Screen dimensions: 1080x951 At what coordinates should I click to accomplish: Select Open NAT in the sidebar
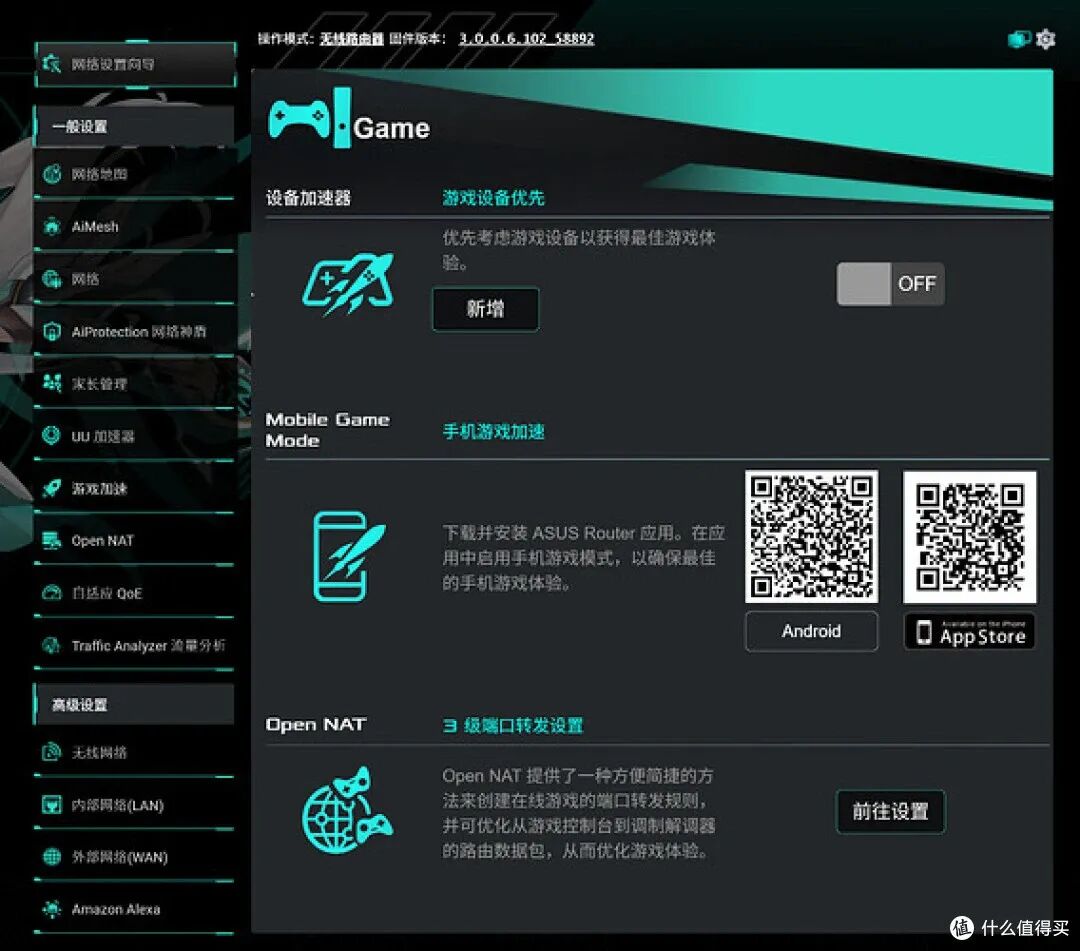[134, 541]
